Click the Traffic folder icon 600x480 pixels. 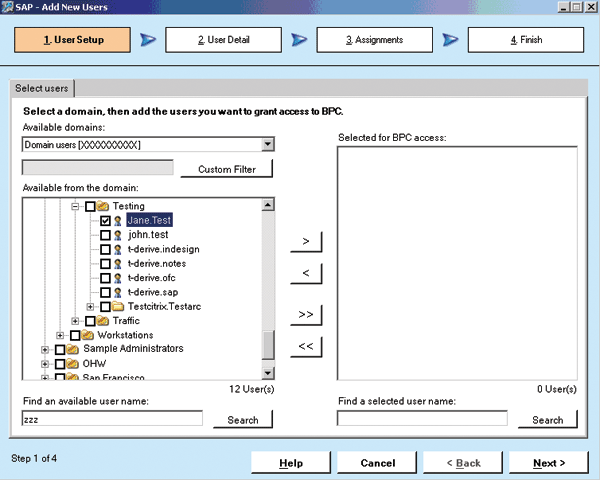pos(103,321)
